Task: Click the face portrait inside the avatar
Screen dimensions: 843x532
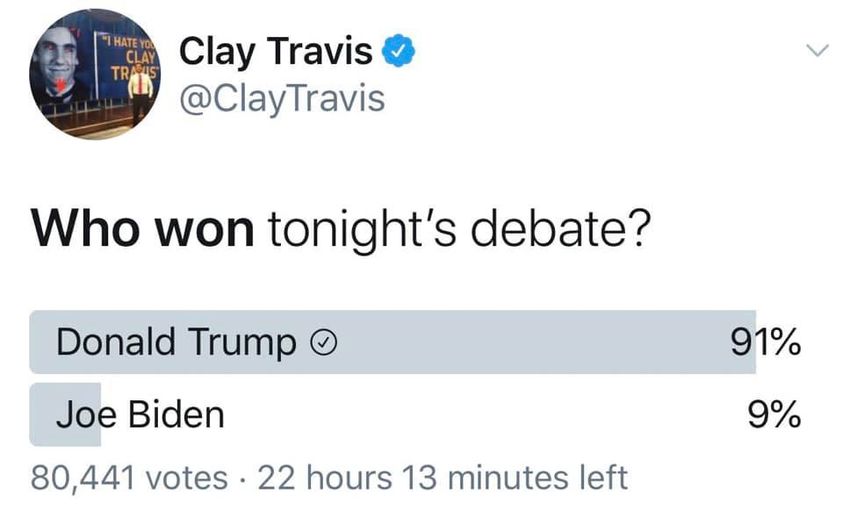Action: pos(62,66)
